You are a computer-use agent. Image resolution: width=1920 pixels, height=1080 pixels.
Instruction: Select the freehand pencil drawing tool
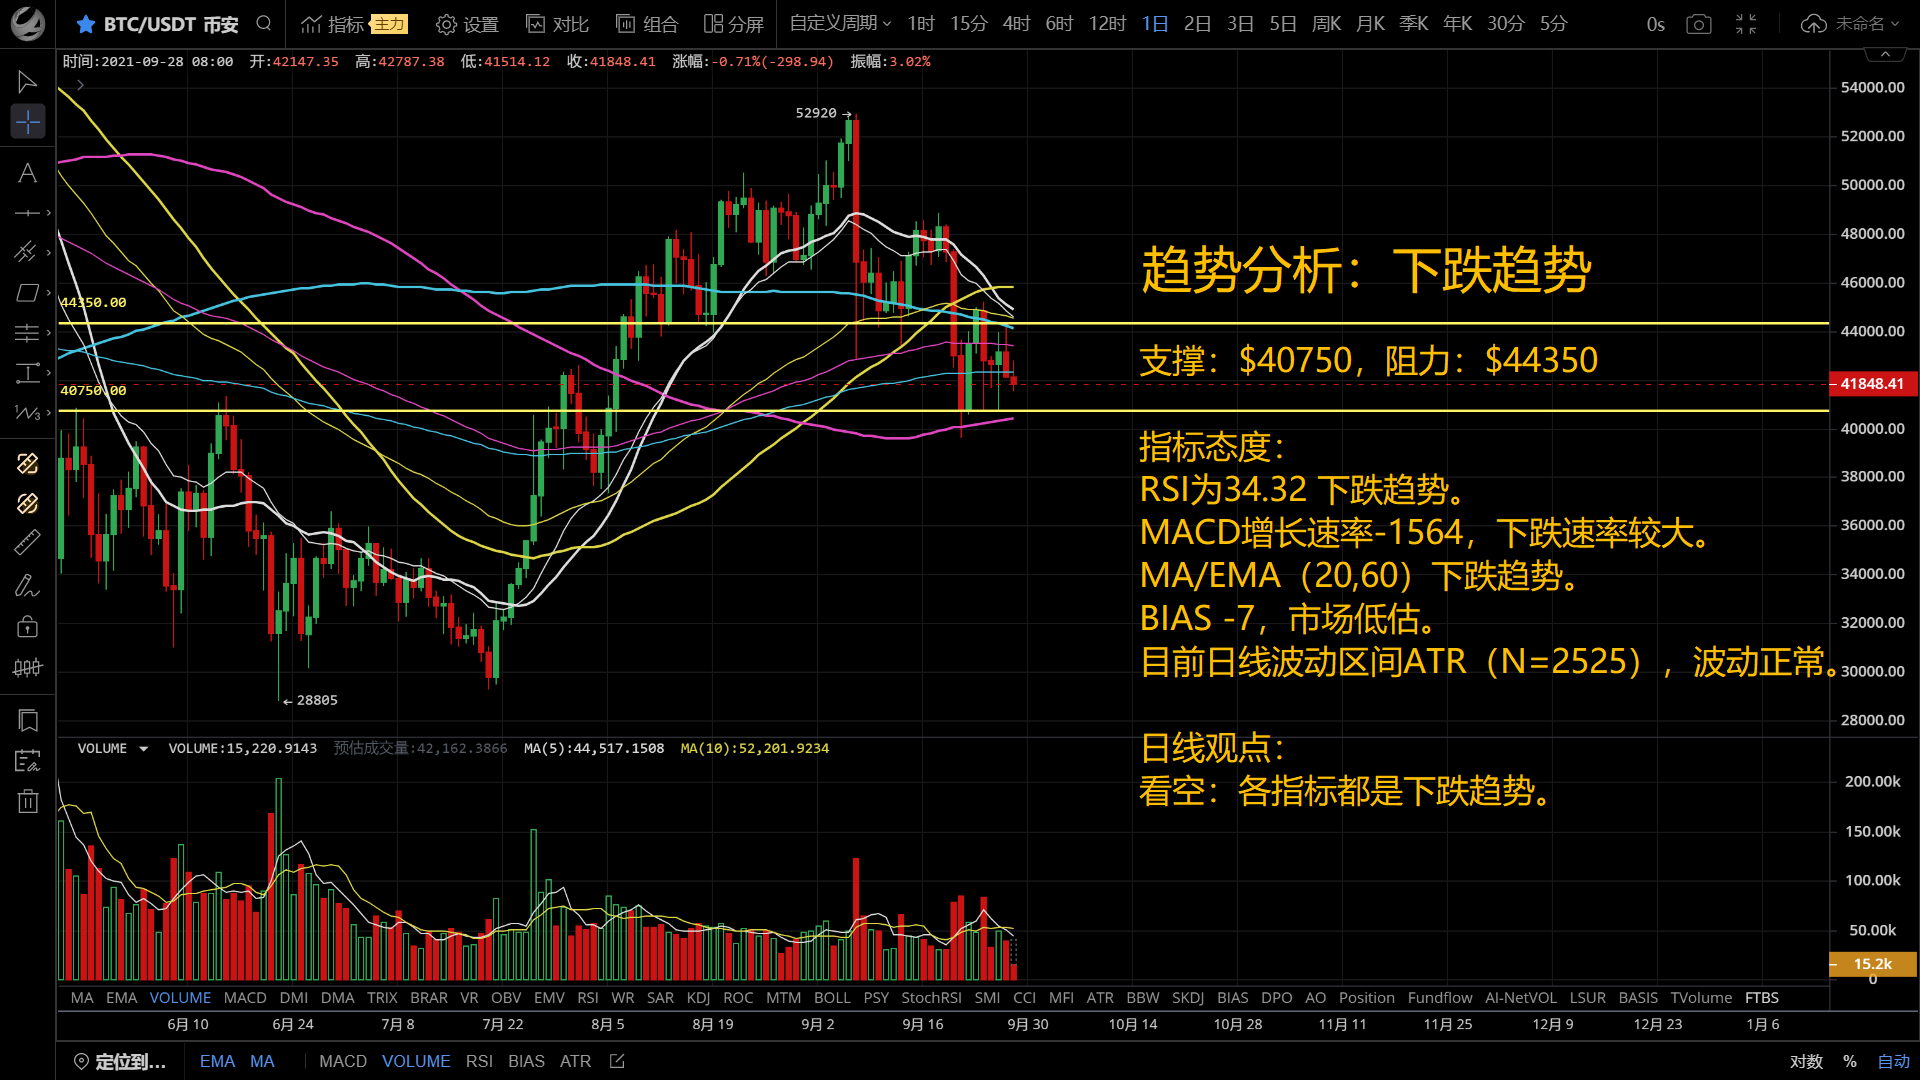coord(27,585)
